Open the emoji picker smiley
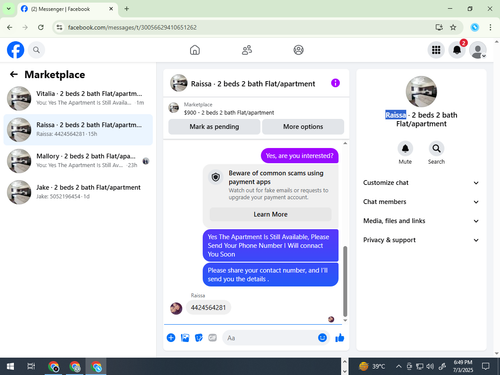 (x=322, y=338)
